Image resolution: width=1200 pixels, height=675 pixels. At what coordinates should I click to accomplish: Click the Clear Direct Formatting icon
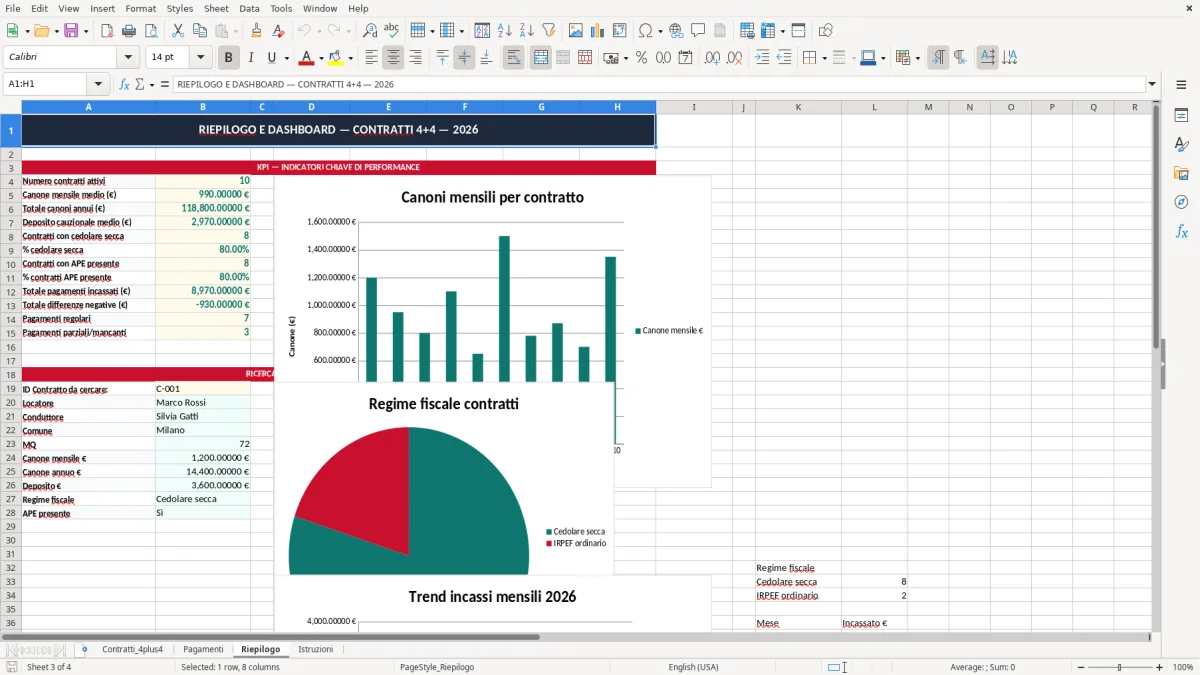(x=278, y=31)
